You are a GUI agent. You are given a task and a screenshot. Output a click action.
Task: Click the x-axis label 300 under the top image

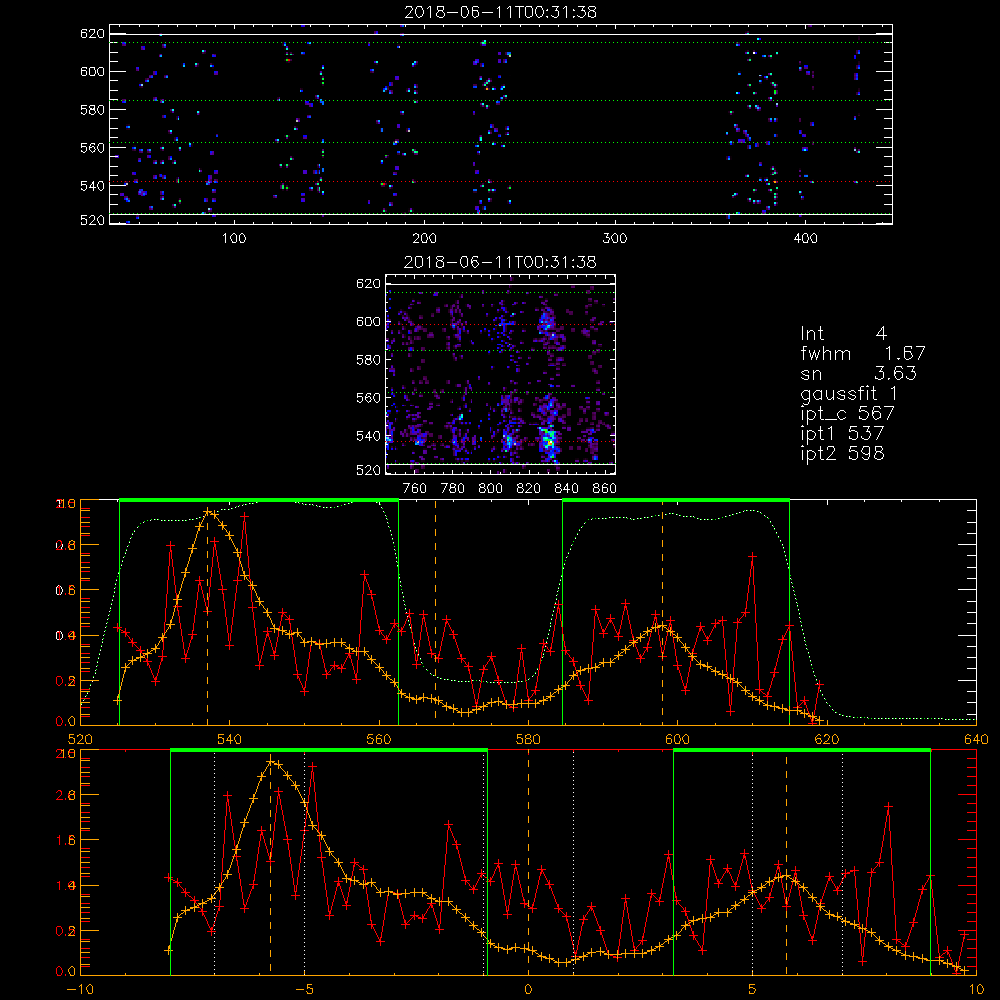point(615,239)
